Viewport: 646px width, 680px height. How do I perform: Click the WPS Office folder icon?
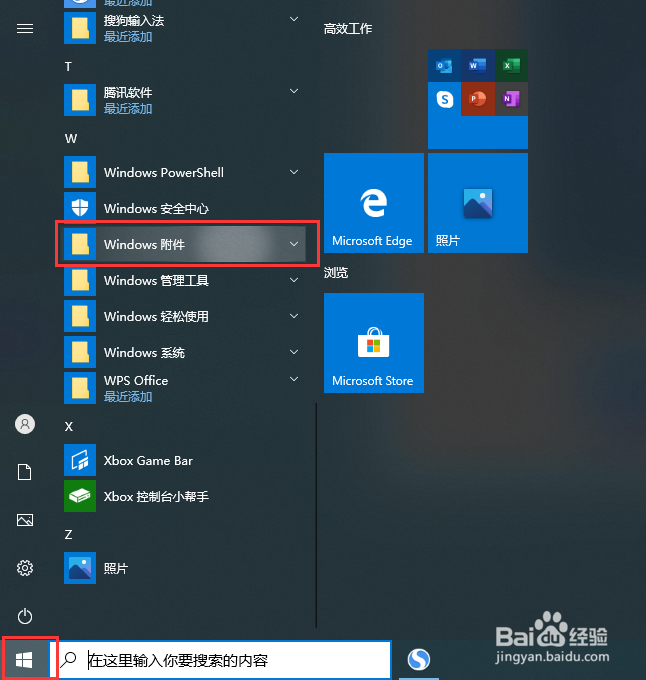(x=80, y=388)
